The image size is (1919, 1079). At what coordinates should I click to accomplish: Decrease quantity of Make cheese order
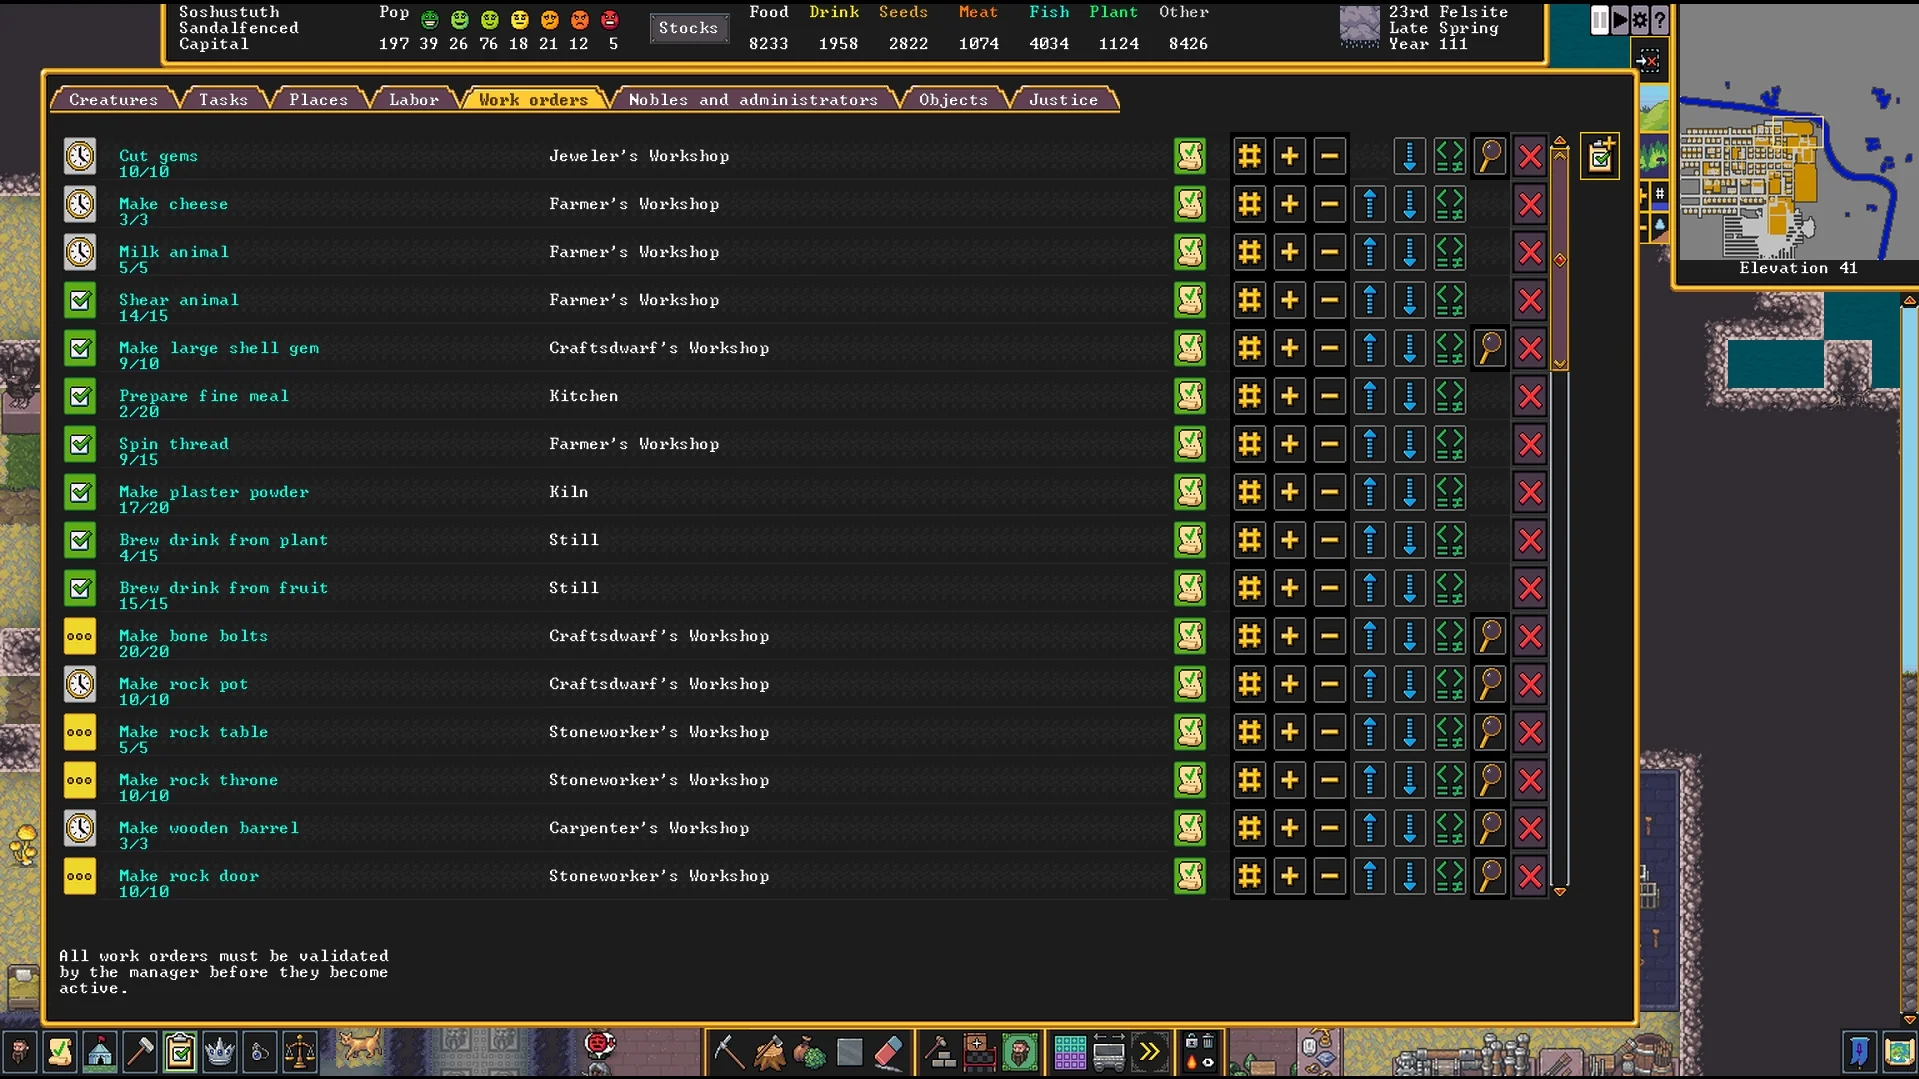[1329, 204]
